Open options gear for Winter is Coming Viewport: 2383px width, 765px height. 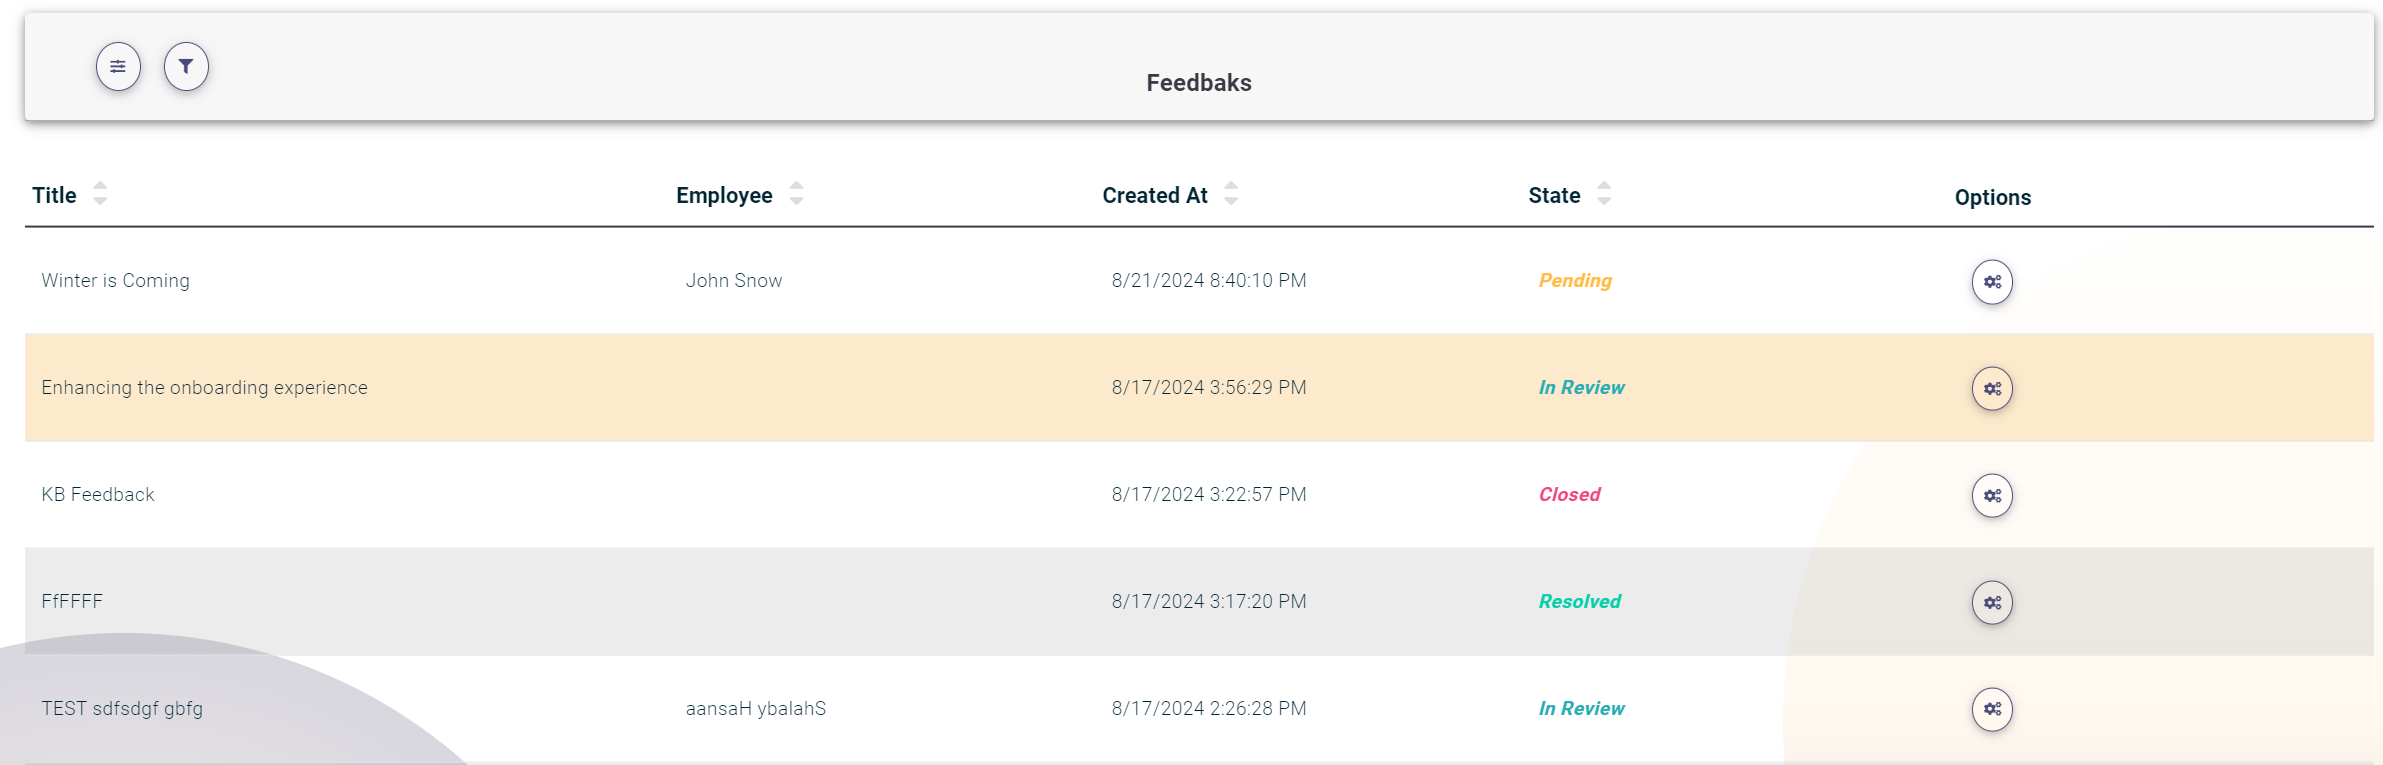pyautogui.click(x=1991, y=282)
